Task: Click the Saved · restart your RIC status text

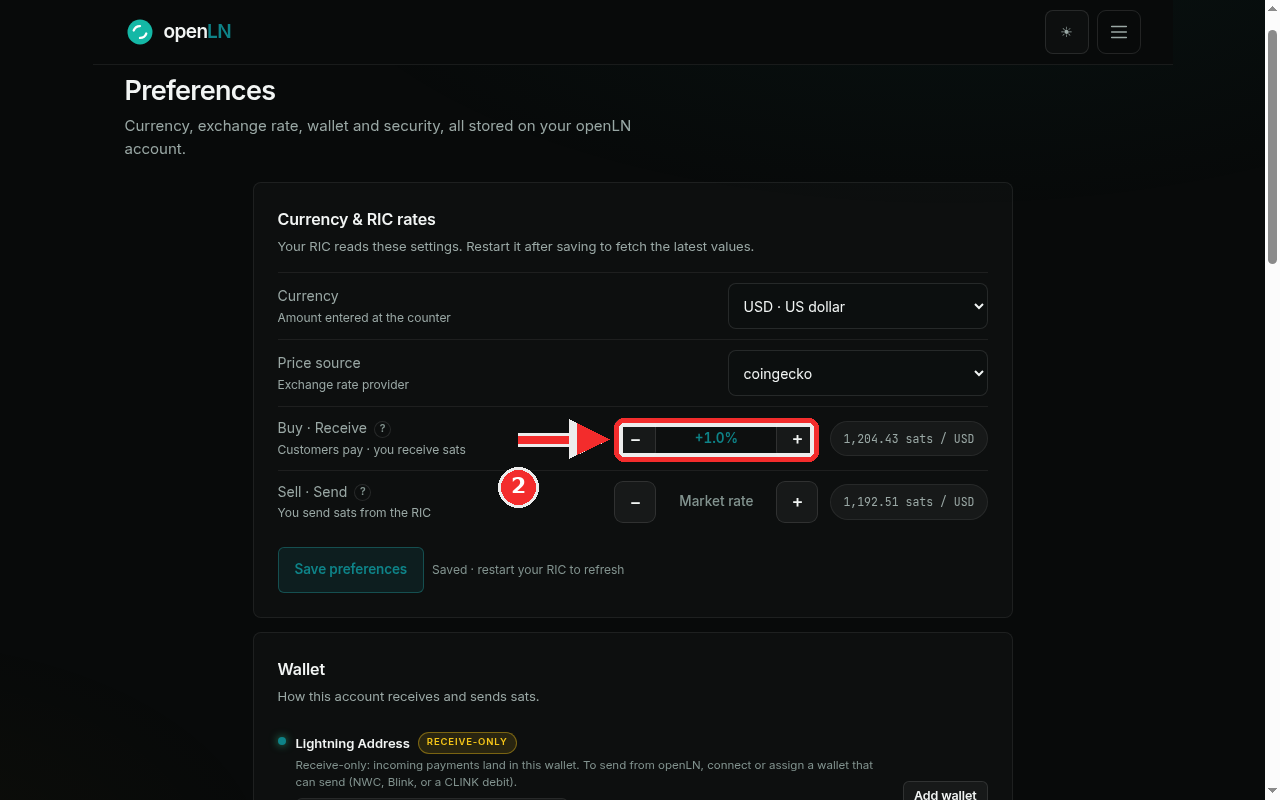Action: tap(528, 570)
